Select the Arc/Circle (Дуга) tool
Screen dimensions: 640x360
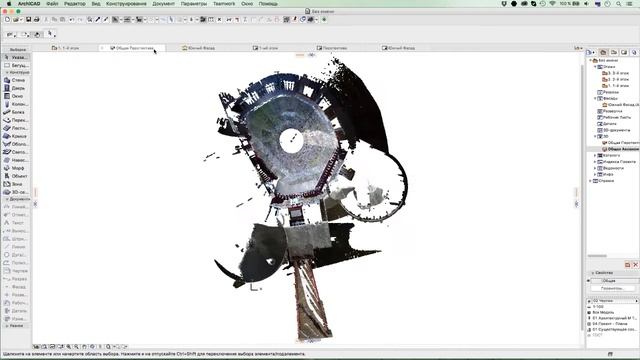pos(16,255)
